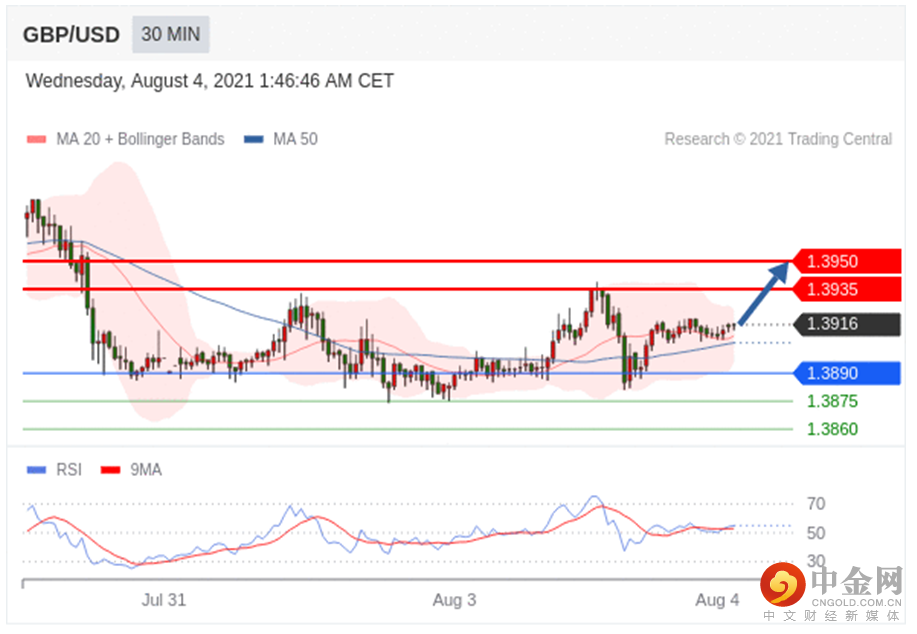Click the blue RSI legend swatch
This screenshot has width=917, height=634.
click(x=36, y=470)
